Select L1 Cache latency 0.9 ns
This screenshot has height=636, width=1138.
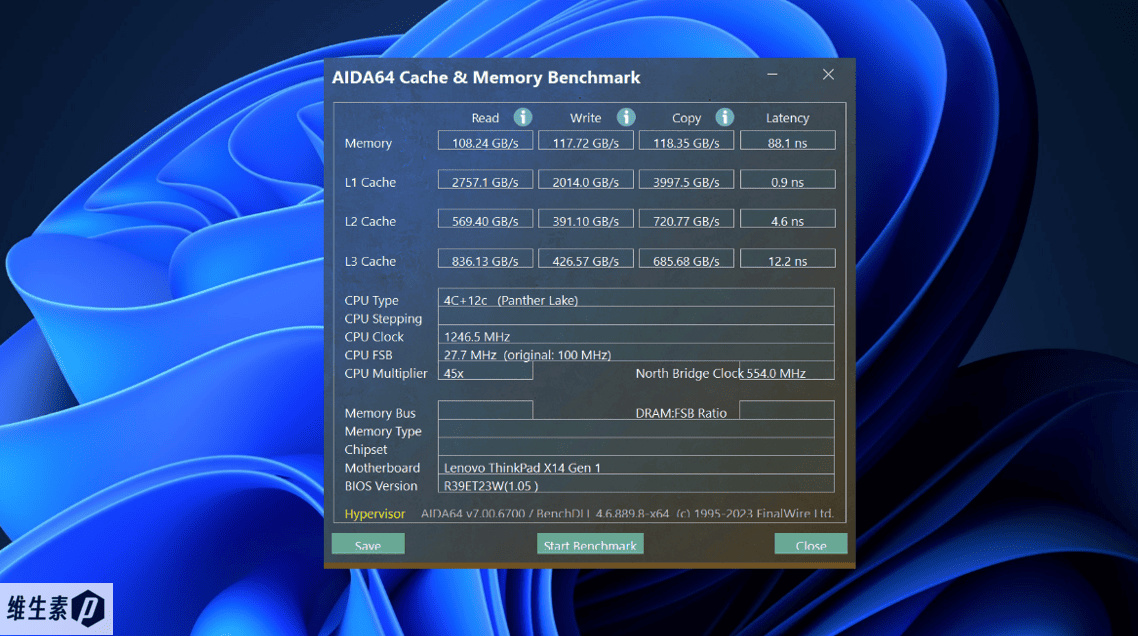[x=787, y=180]
